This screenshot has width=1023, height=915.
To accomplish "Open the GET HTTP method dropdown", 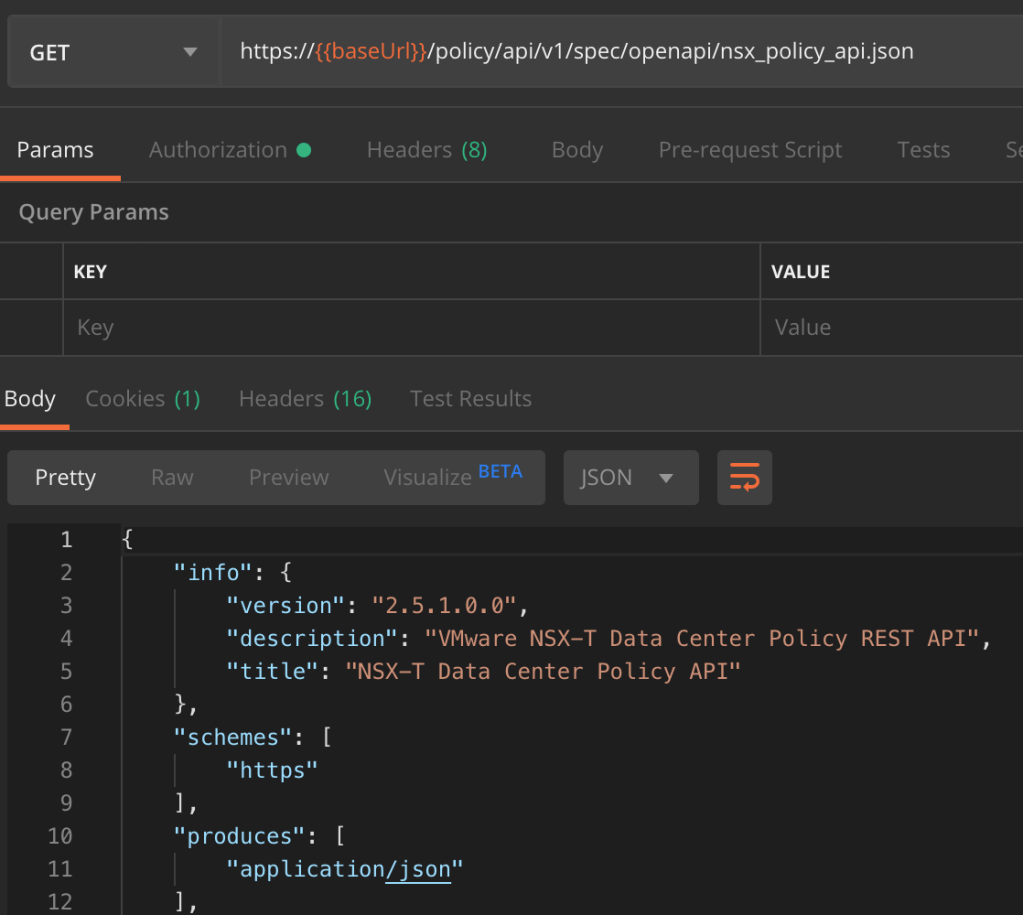I will point(112,52).
